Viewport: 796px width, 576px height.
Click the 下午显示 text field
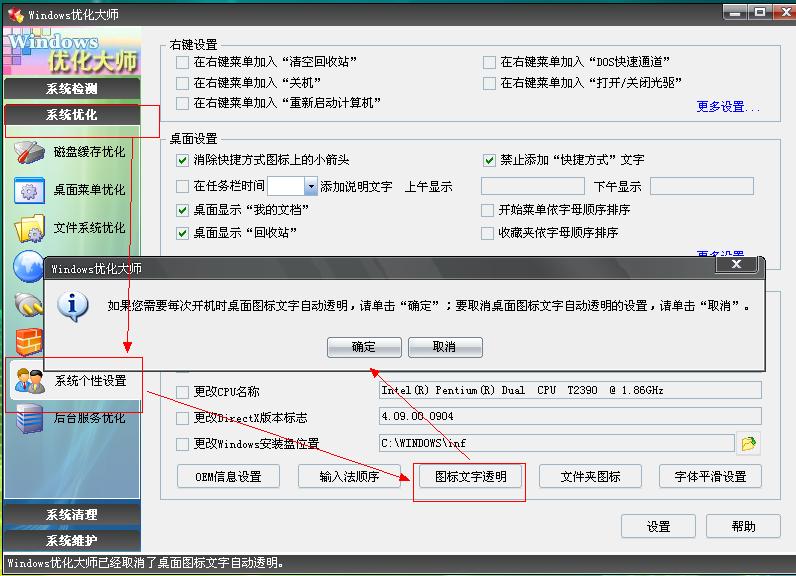tap(702, 186)
